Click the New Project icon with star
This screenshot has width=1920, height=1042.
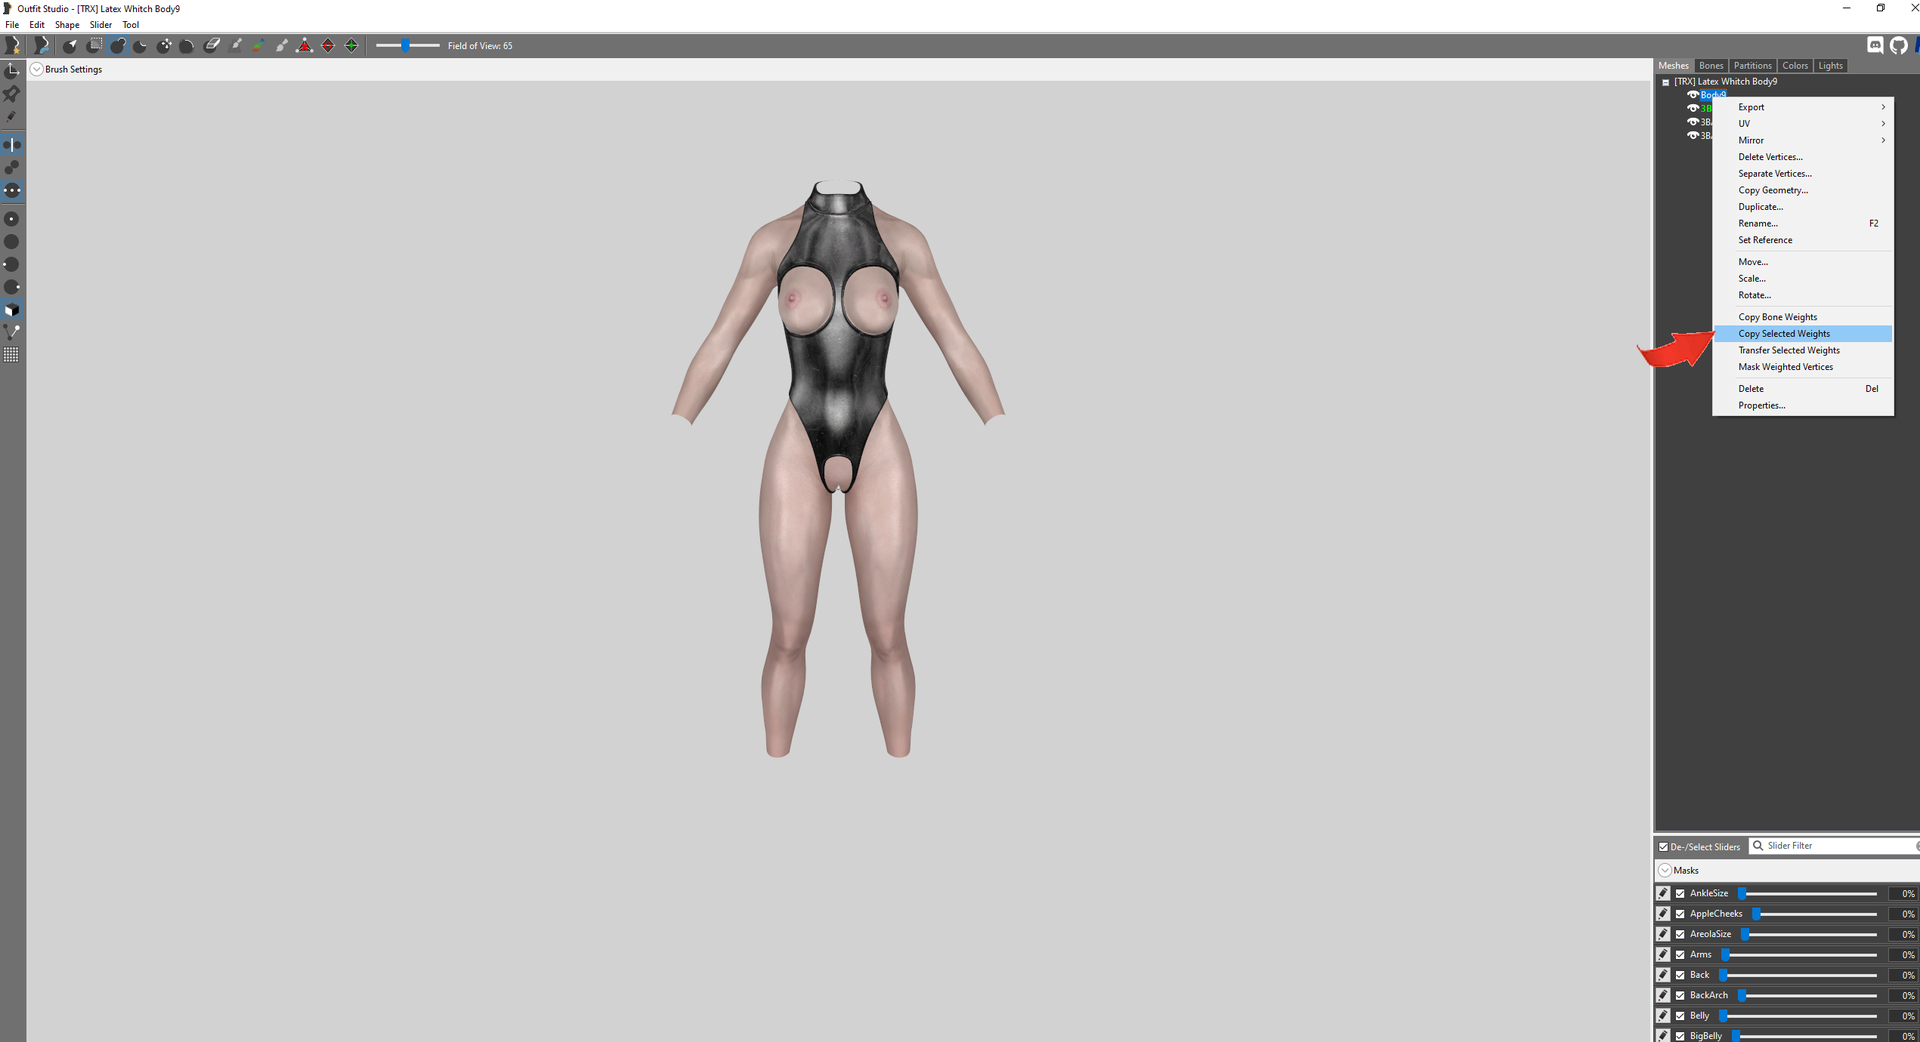[13, 45]
